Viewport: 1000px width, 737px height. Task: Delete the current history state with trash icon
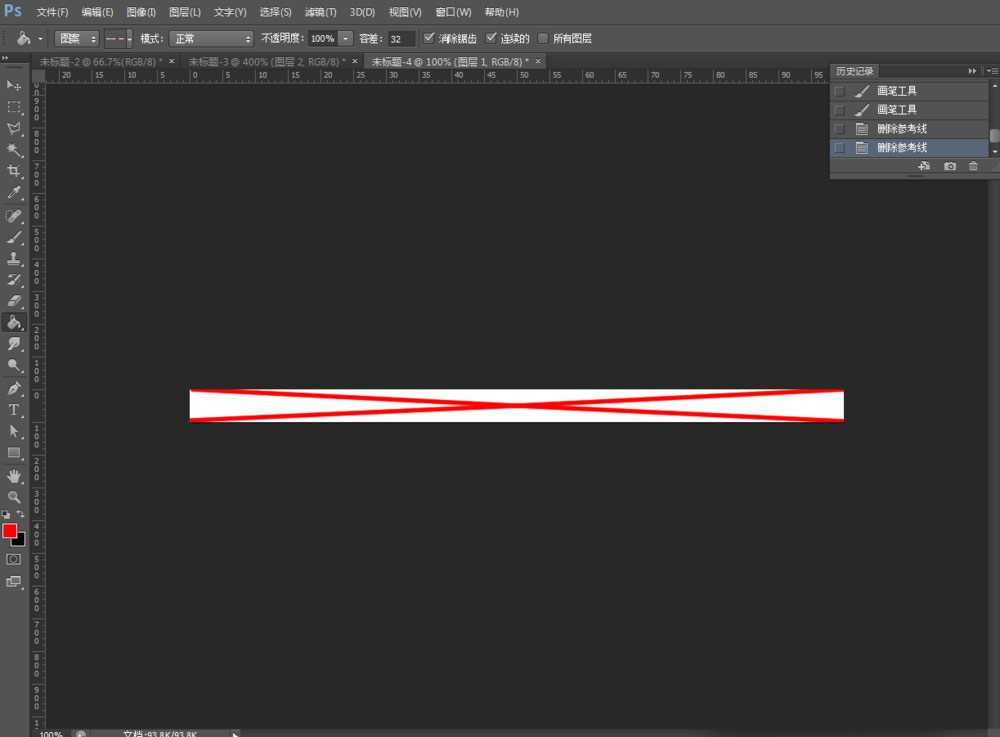(x=973, y=166)
